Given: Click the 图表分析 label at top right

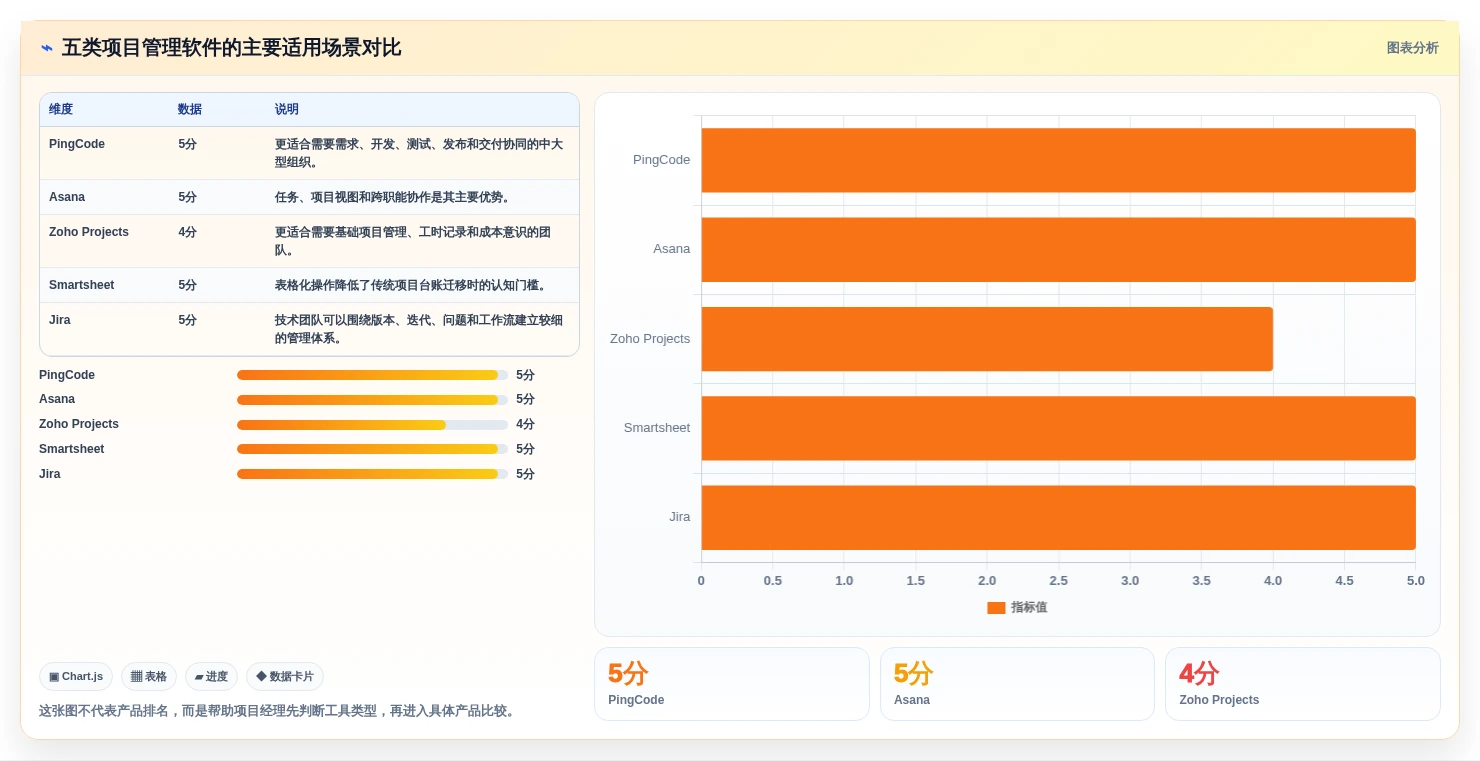Looking at the screenshot, I should [x=1412, y=48].
